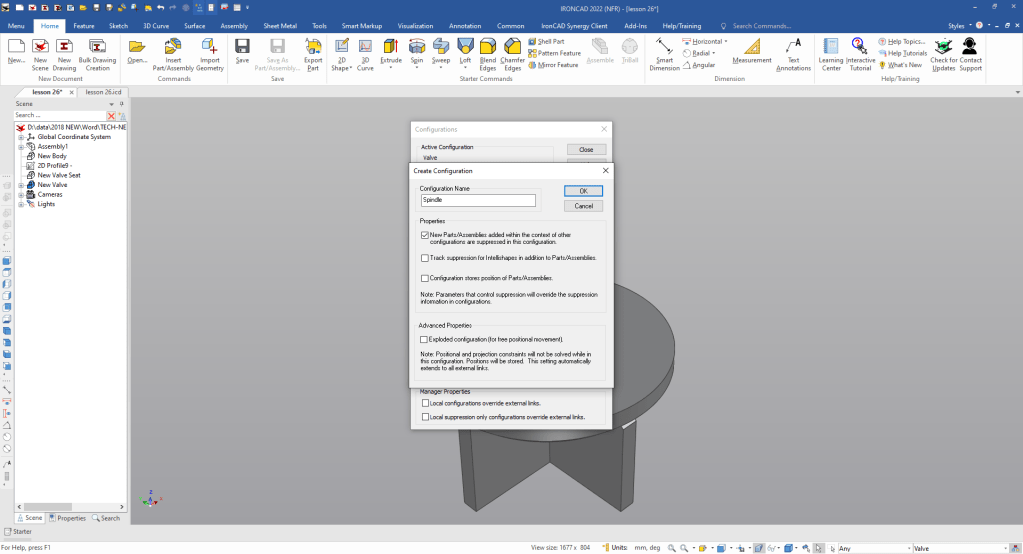Click the Configuration Name text field

(478, 200)
